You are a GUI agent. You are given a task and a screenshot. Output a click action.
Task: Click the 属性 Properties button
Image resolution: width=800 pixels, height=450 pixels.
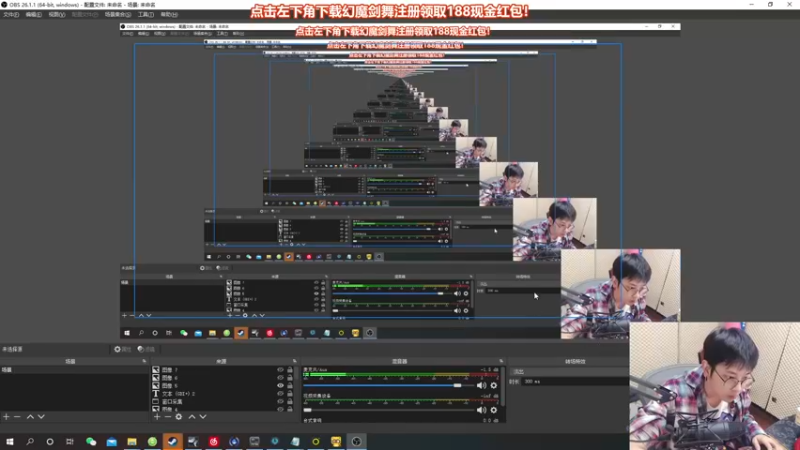123,349
